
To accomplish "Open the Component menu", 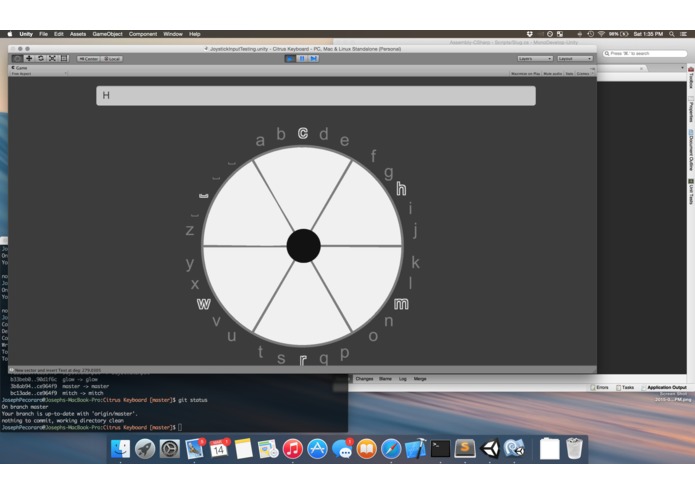I will pos(143,34).
